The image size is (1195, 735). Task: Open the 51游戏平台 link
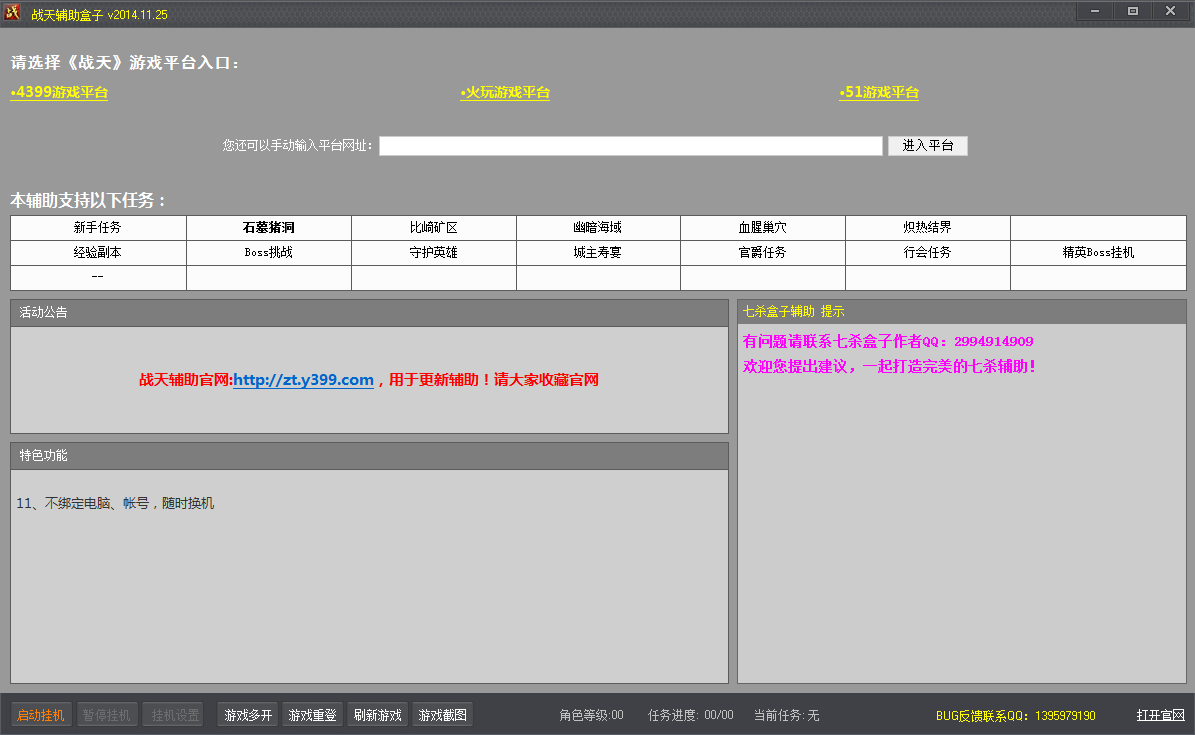[879, 92]
